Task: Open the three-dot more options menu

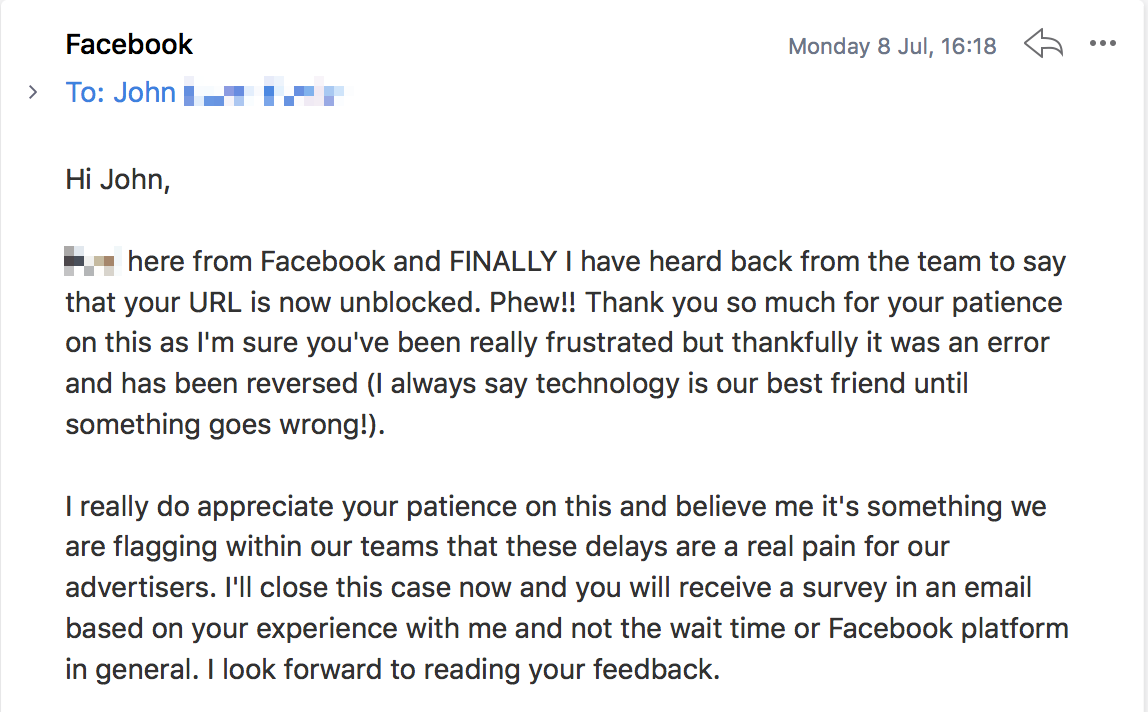Action: 1103,44
